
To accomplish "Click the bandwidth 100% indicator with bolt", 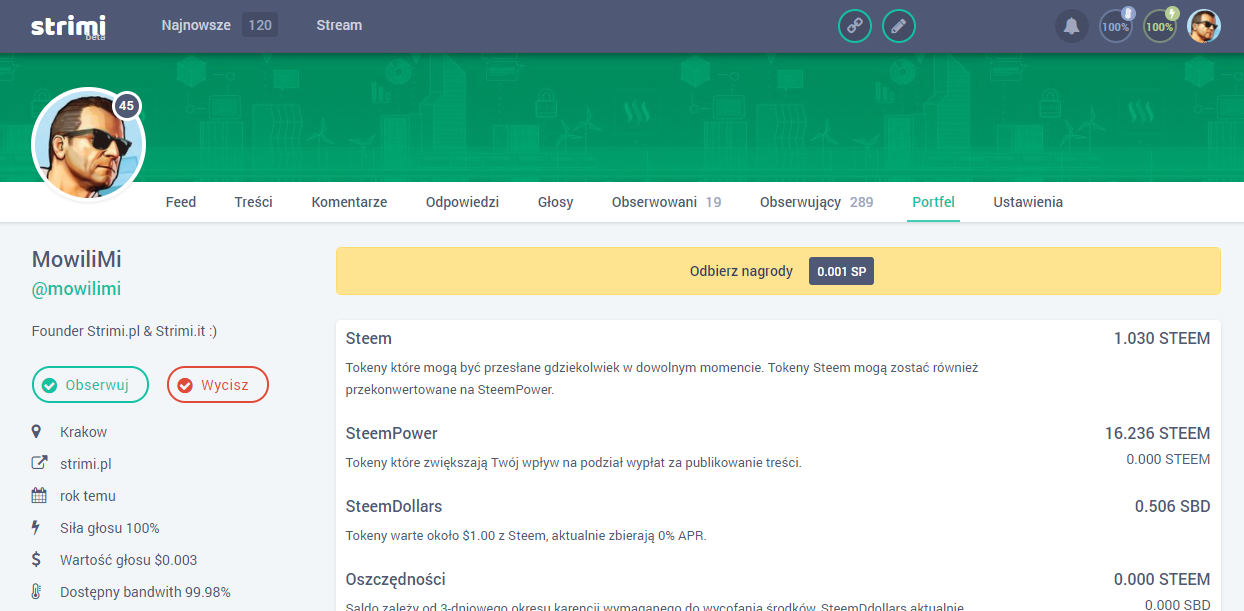I will tap(1160, 26).
